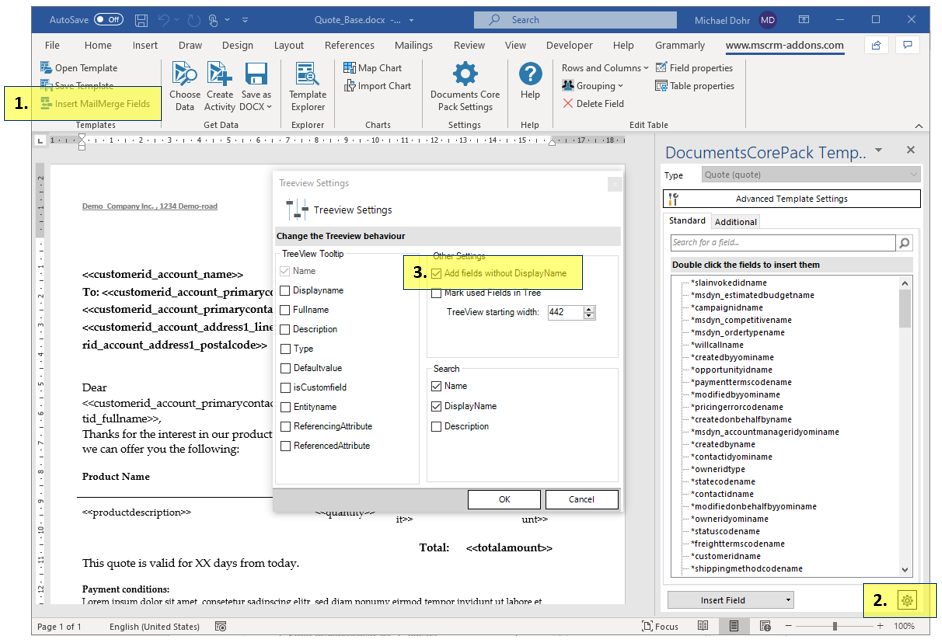Image resolution: width=942 pixels, height=643 pixels.
Task: Check the Displayname tooltip checkbox
Action: (285, 291)
